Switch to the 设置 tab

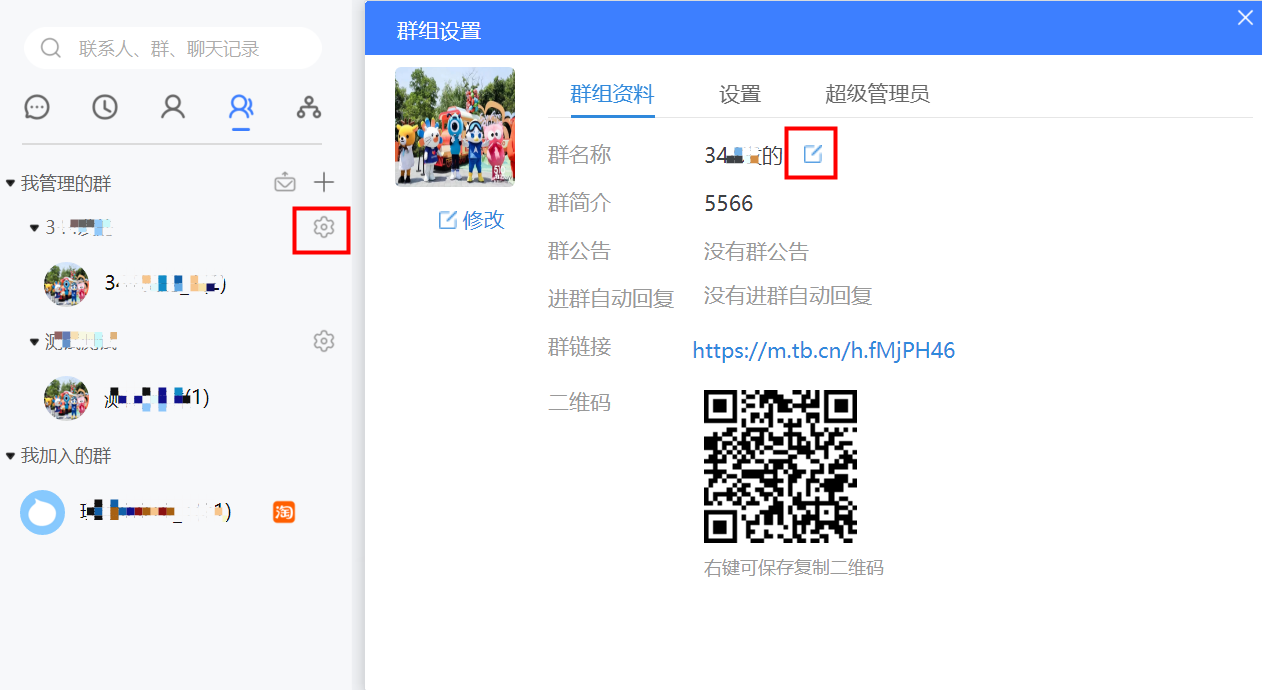tap(740, 94)
